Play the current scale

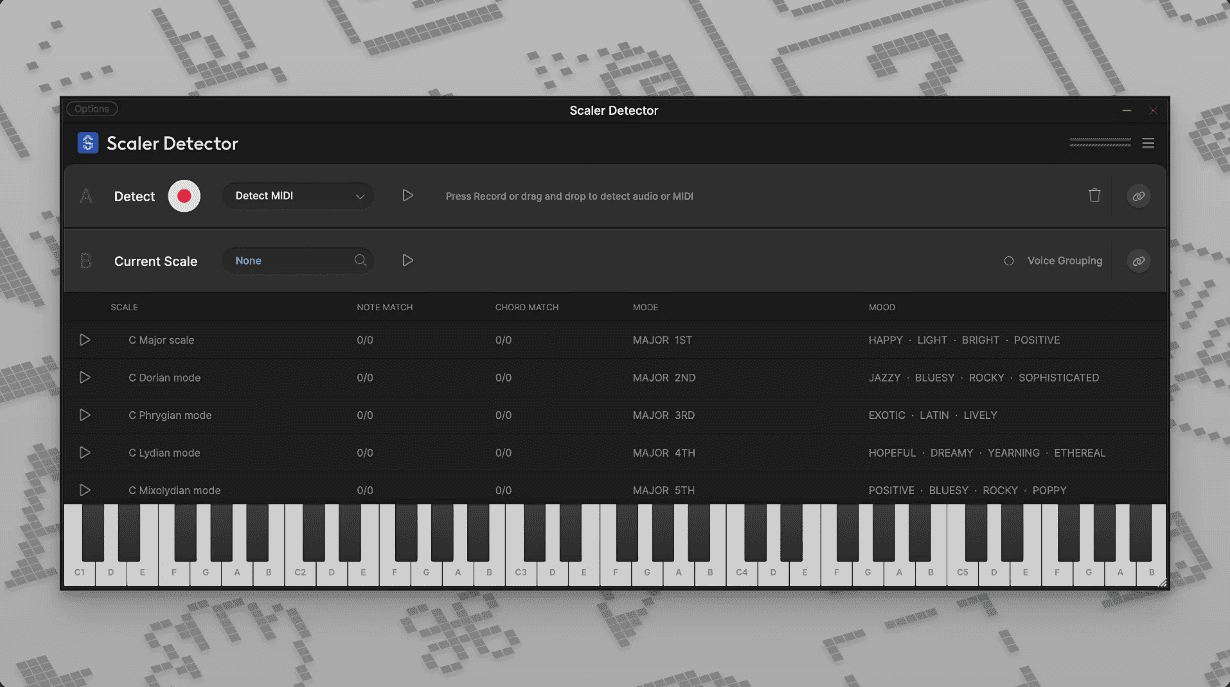click(407, 260)
